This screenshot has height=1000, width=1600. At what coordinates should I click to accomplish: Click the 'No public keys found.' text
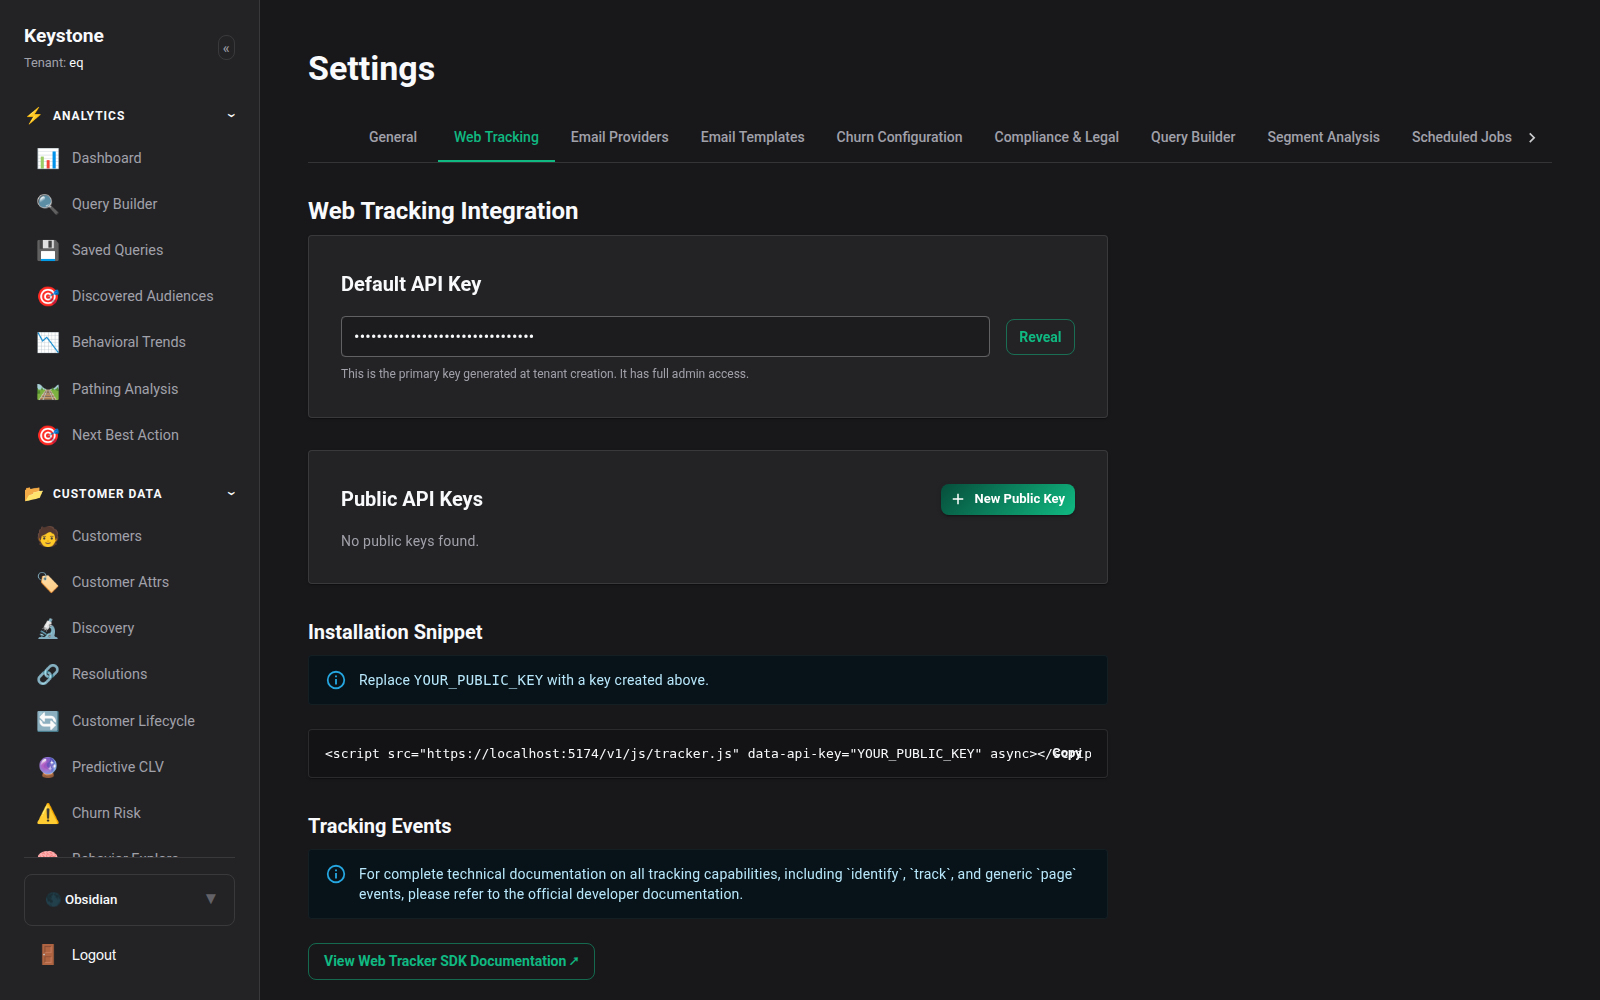point(410,541)
